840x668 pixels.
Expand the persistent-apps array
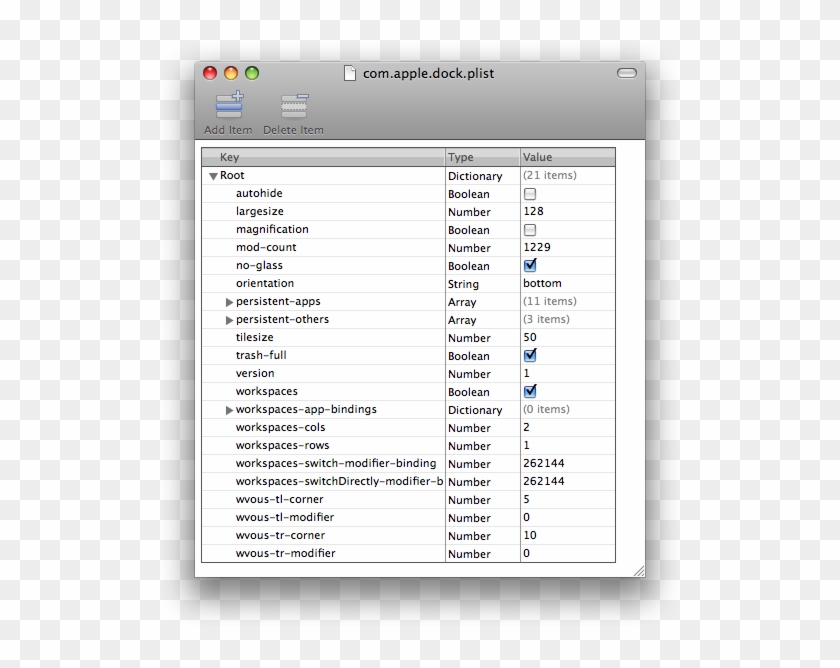pos(228,301)
